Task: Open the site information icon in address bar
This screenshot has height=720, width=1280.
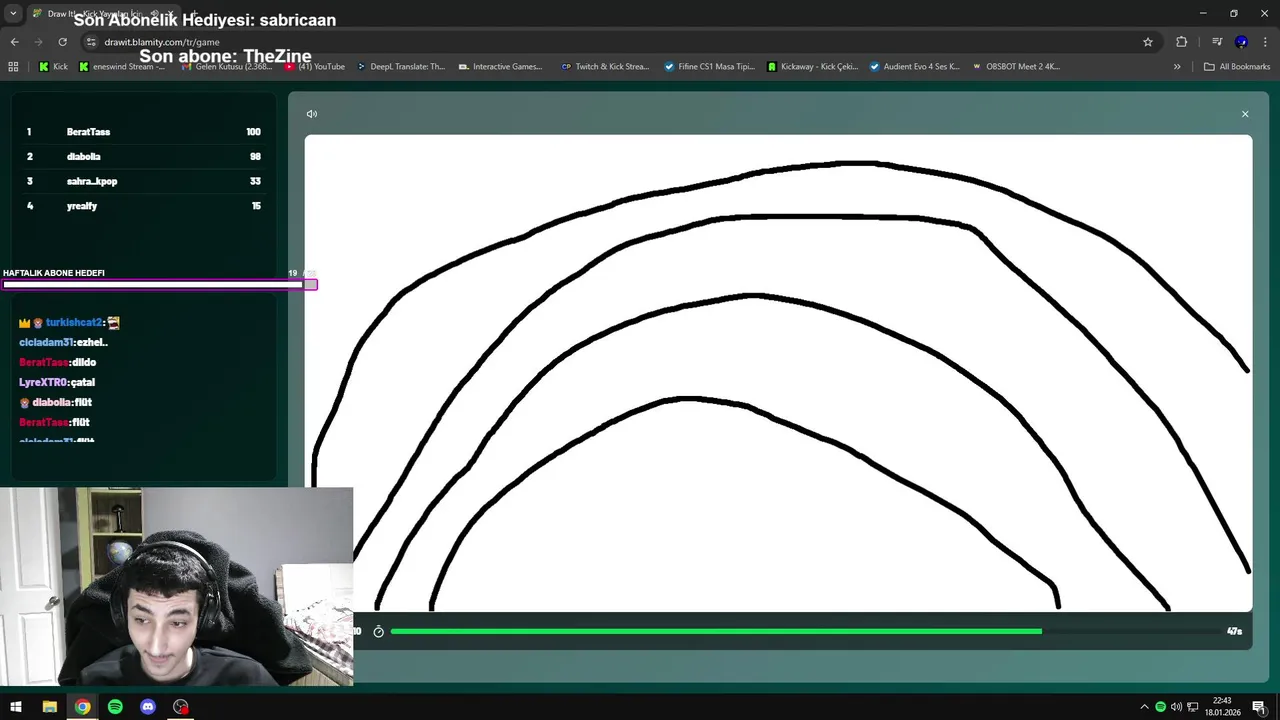Action: 91,42
